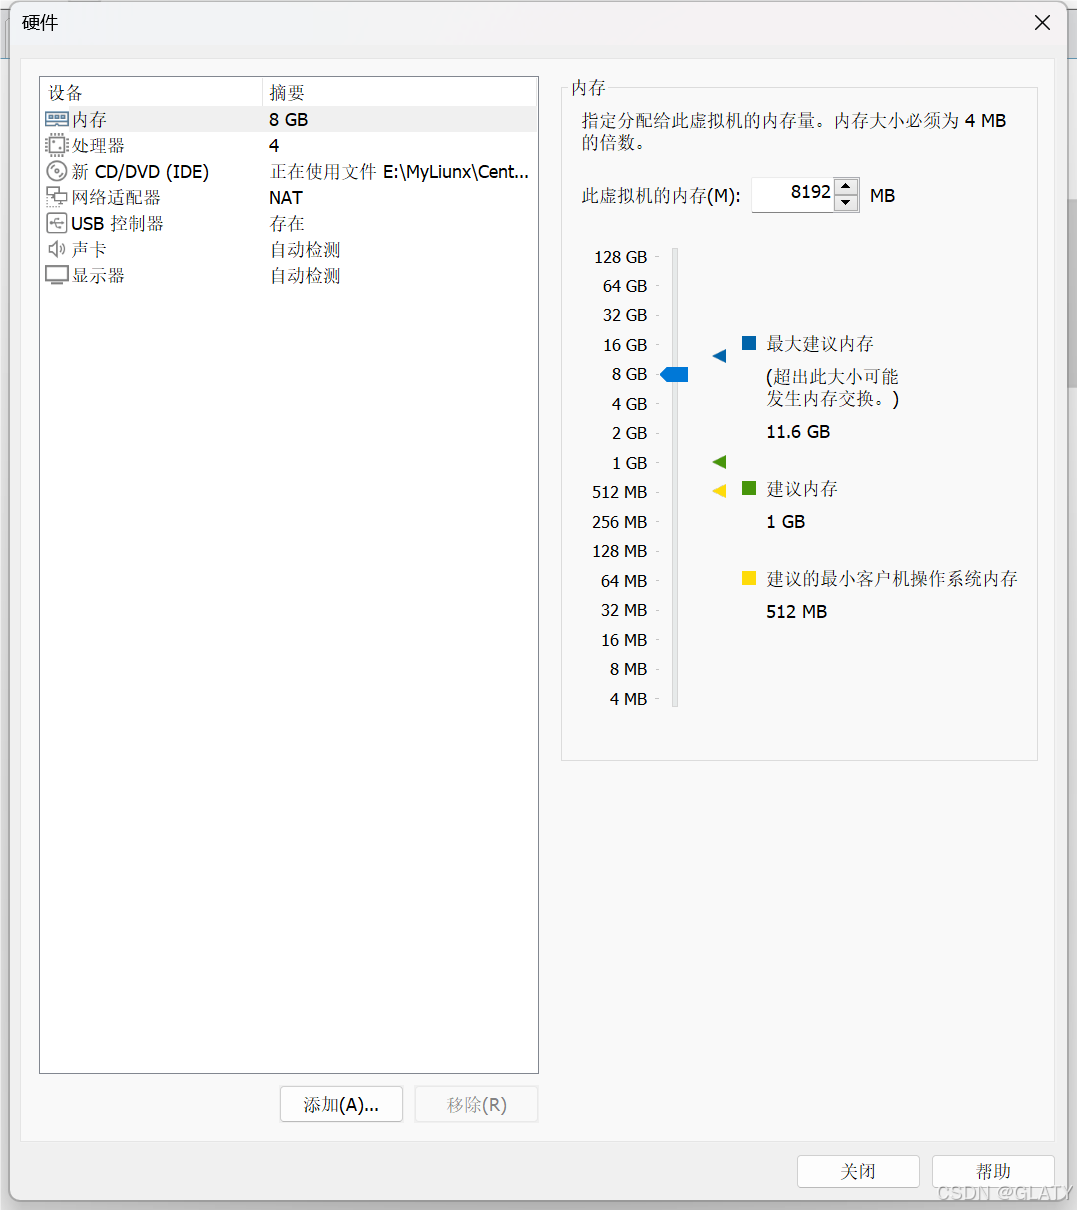
Task: Click the 4 GB slider label
Action: pyautogui.click(x=630, y=404)
